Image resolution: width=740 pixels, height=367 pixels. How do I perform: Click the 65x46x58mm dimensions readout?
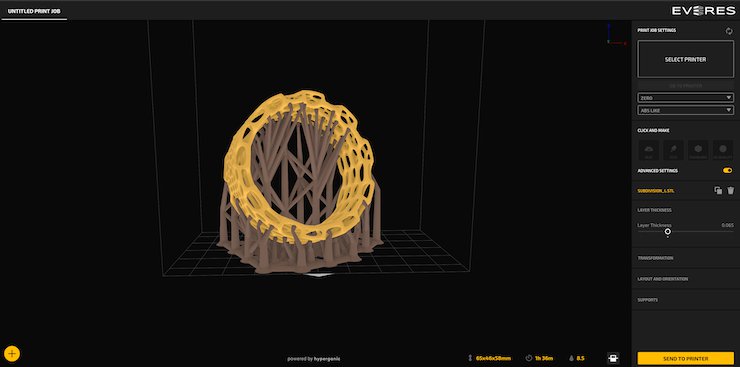pyautogui.click(x=493, y=359)
